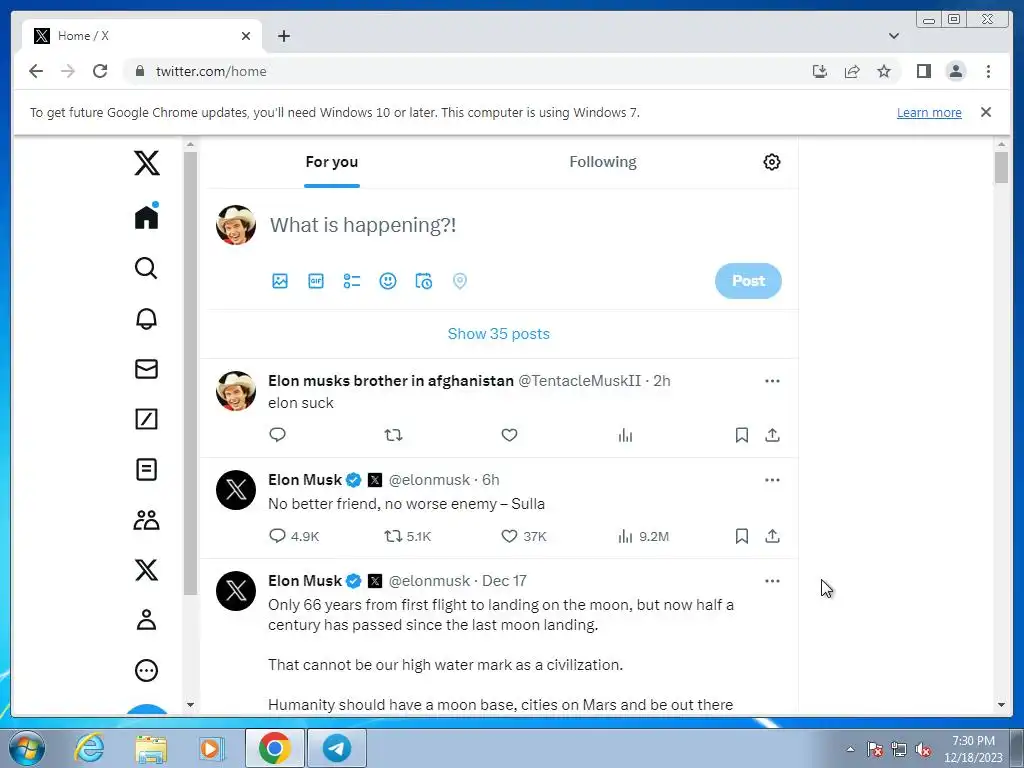This screenshot has width=1024, height=768.
Task: Click the twitter.com/home address bar
Action: [211, 71]
